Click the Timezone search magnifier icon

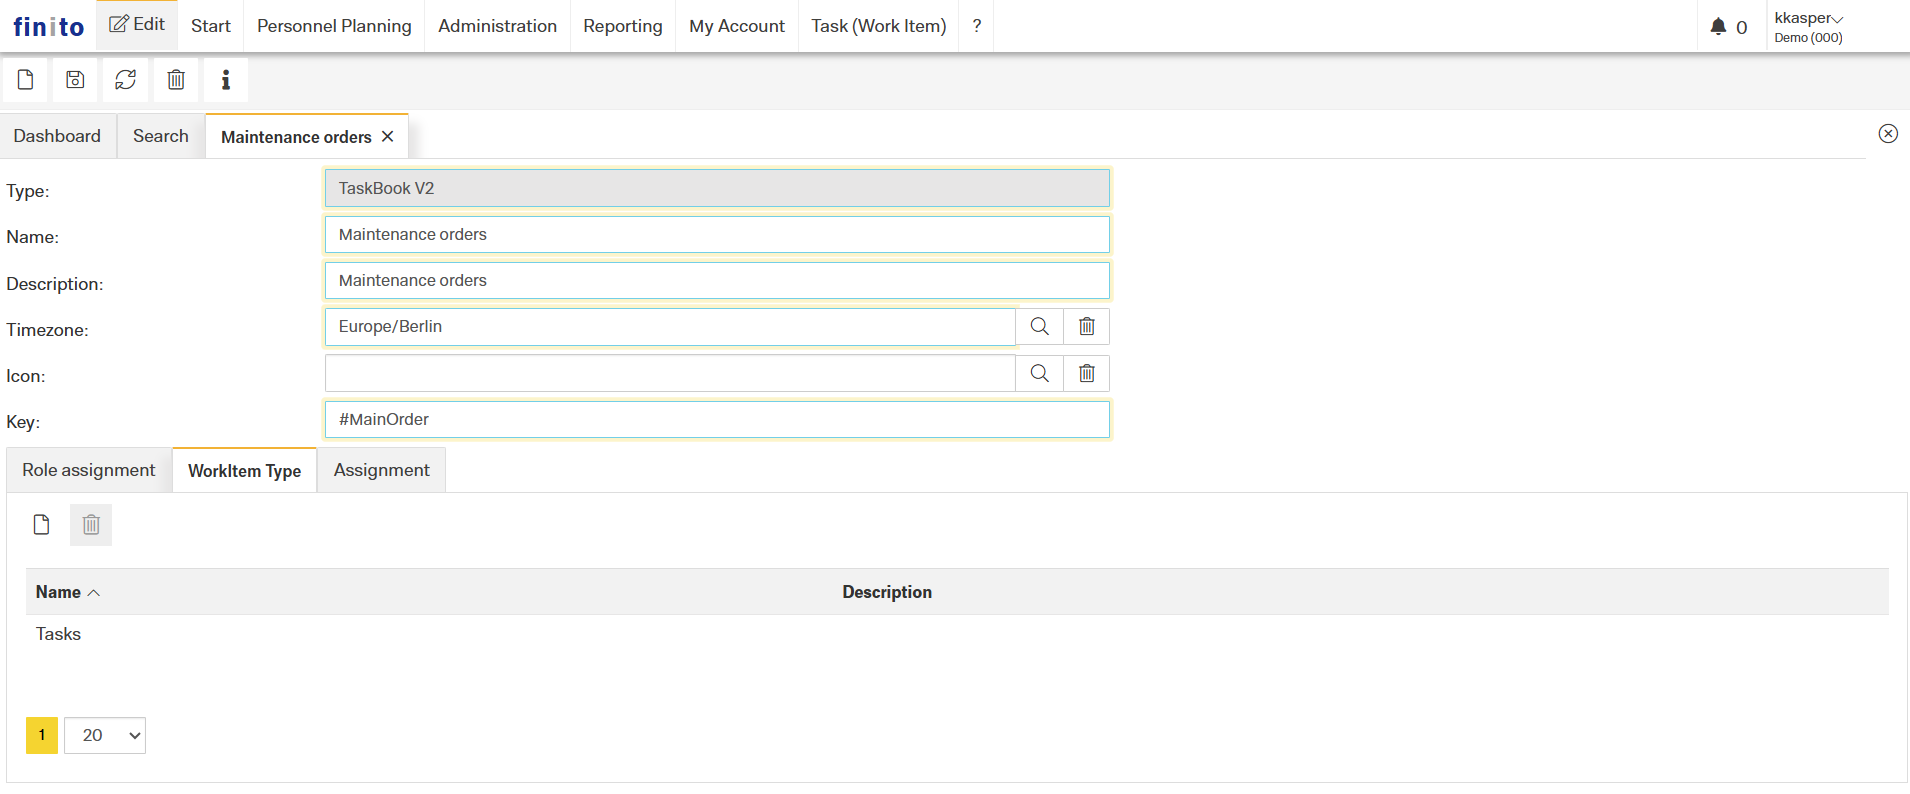point(1039,327)
